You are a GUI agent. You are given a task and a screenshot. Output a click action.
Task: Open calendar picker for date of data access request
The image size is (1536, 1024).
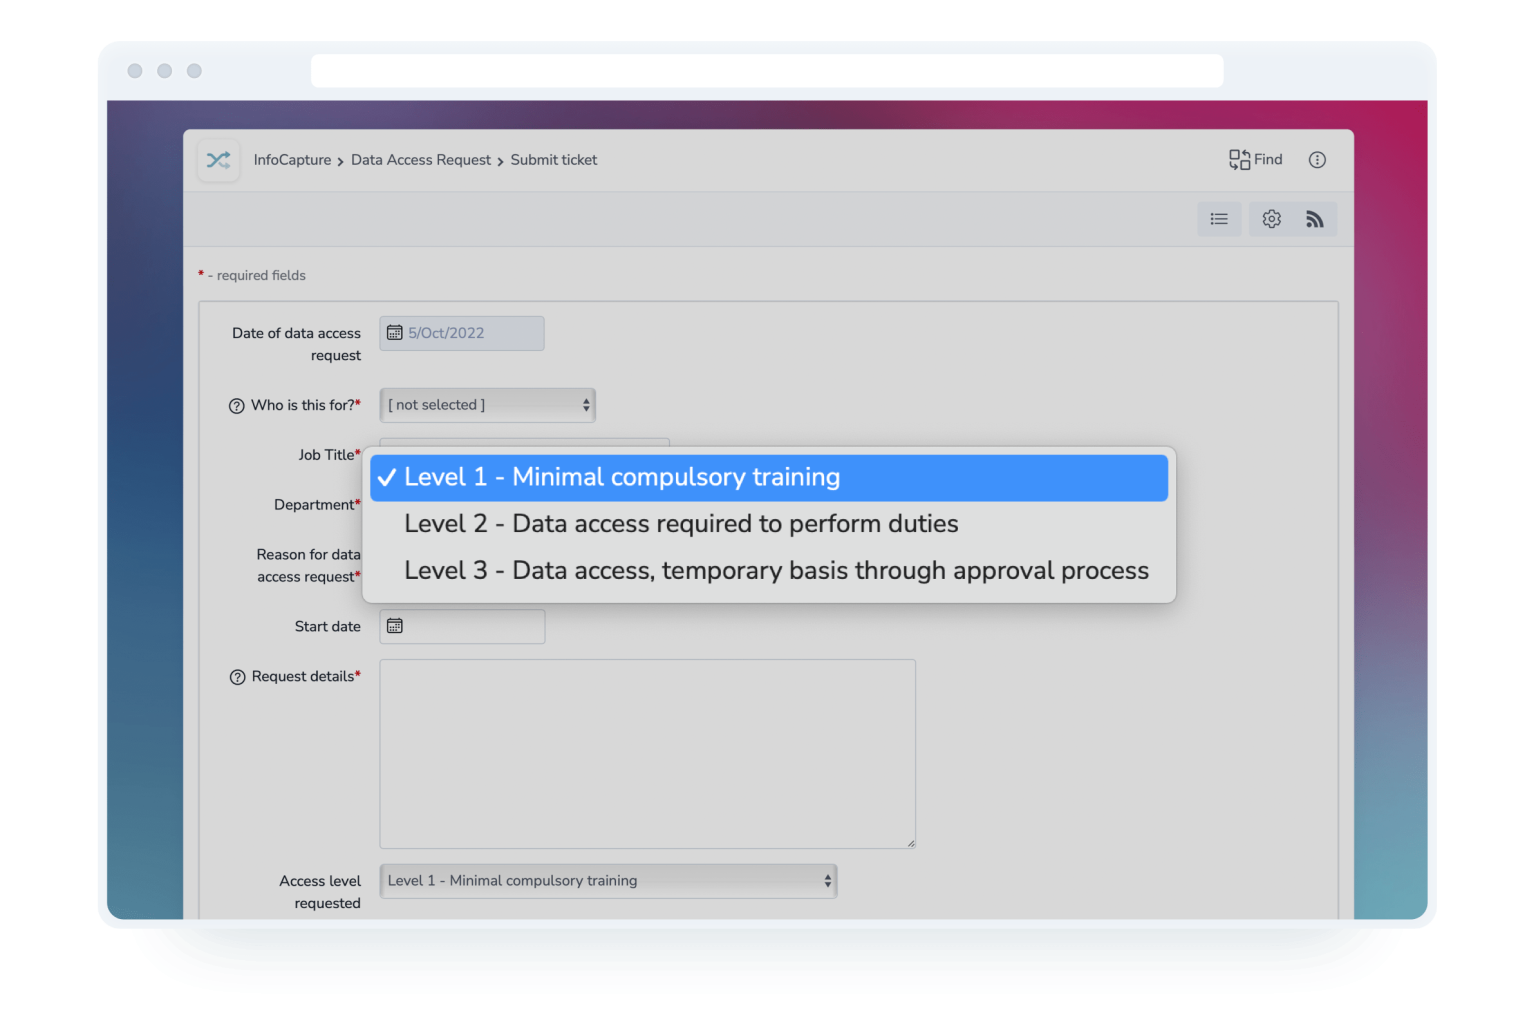[x=395, y=330]
